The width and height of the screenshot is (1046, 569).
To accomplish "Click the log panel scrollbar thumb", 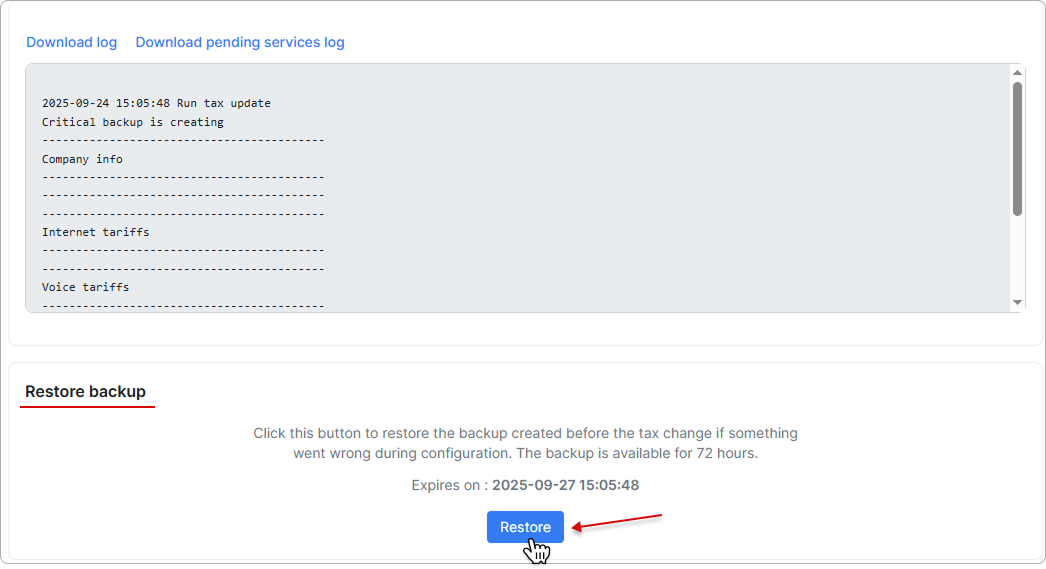I will tap(1017, 148).
